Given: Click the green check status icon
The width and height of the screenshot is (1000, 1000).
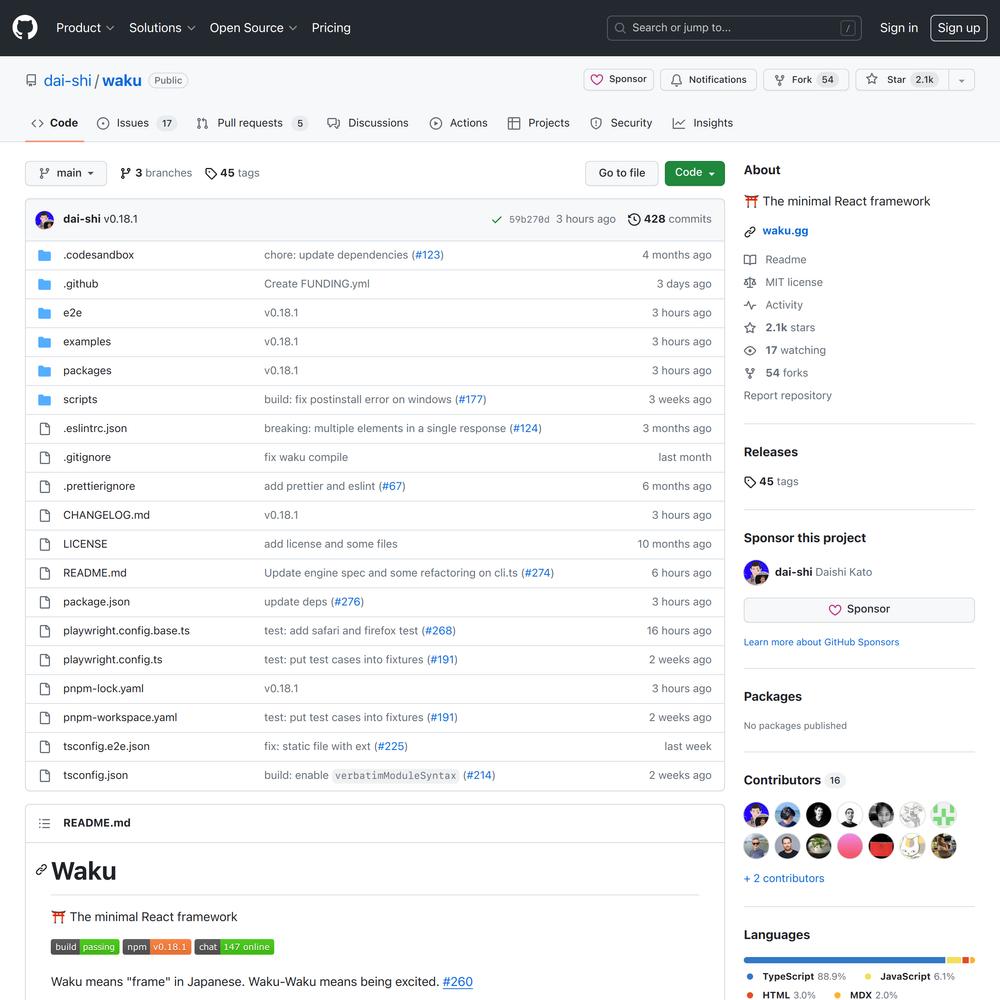Looking at the screenshot, I should tap(496, 219).
